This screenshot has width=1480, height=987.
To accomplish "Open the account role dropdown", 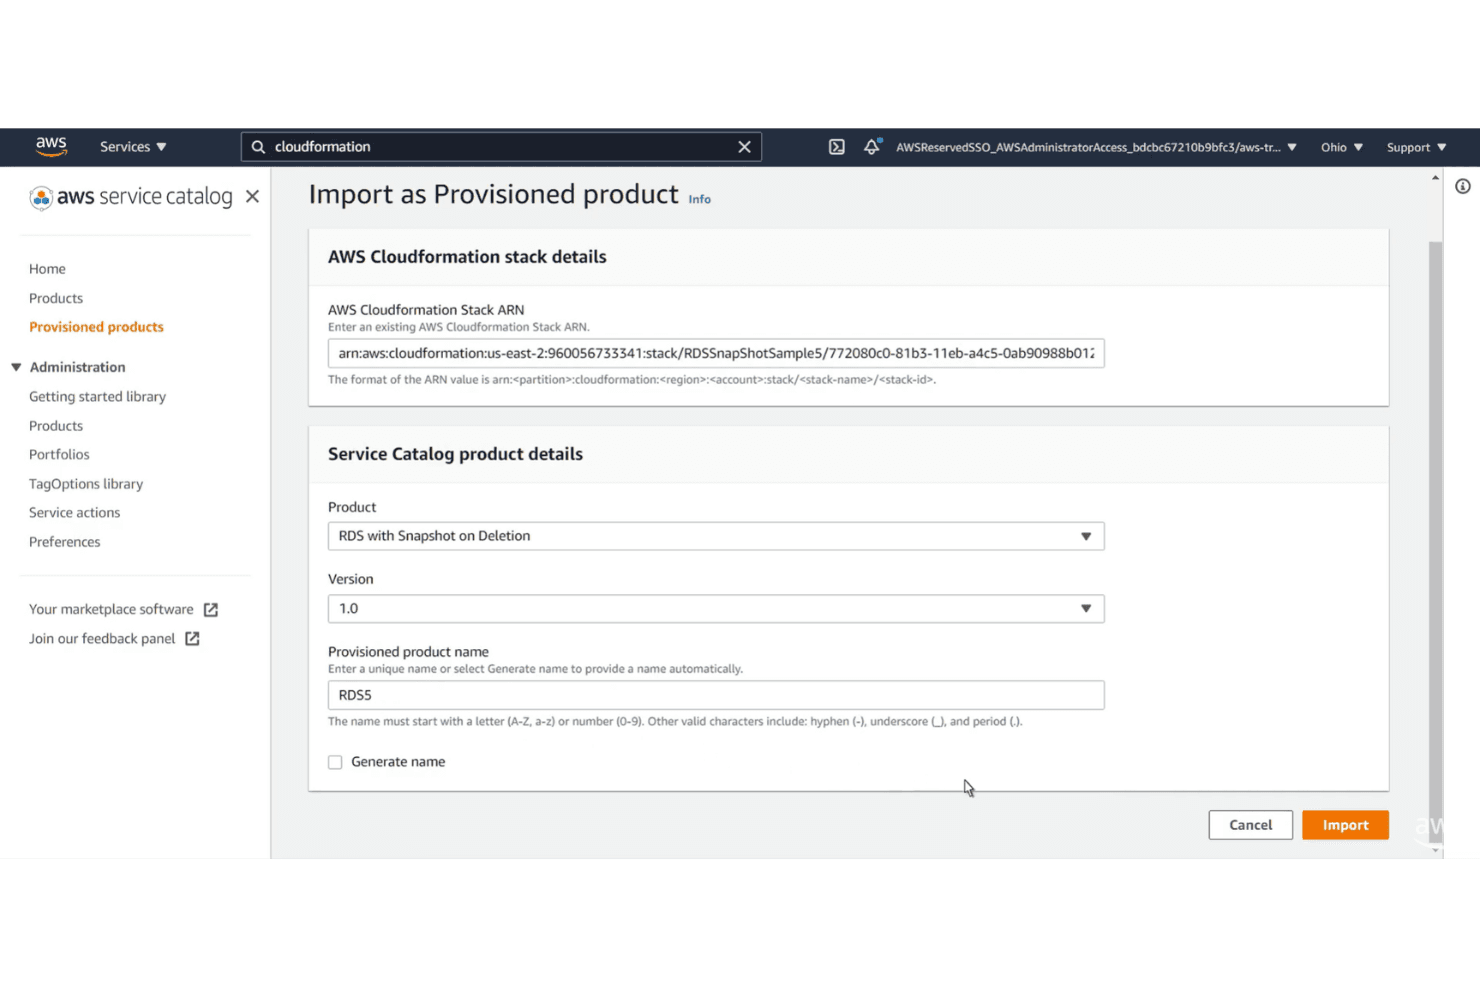I will (1096, 147).
